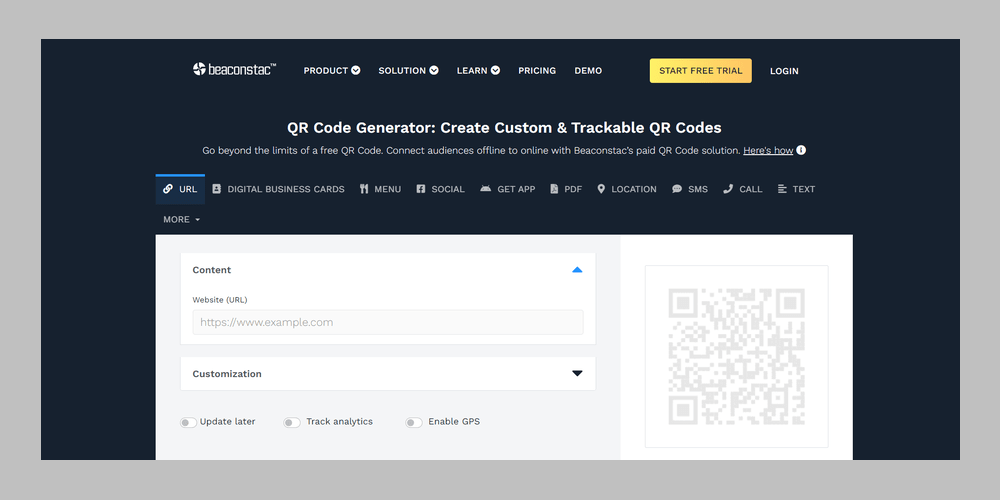Switch to the Menu tab
Image resolution: width=1000 pixels, height=500 pixels.
380,189
